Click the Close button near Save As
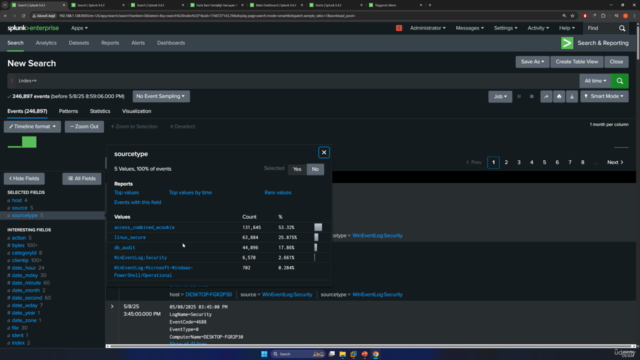The image size is (640, 360). pyautogui.click(x=616, y=62)
